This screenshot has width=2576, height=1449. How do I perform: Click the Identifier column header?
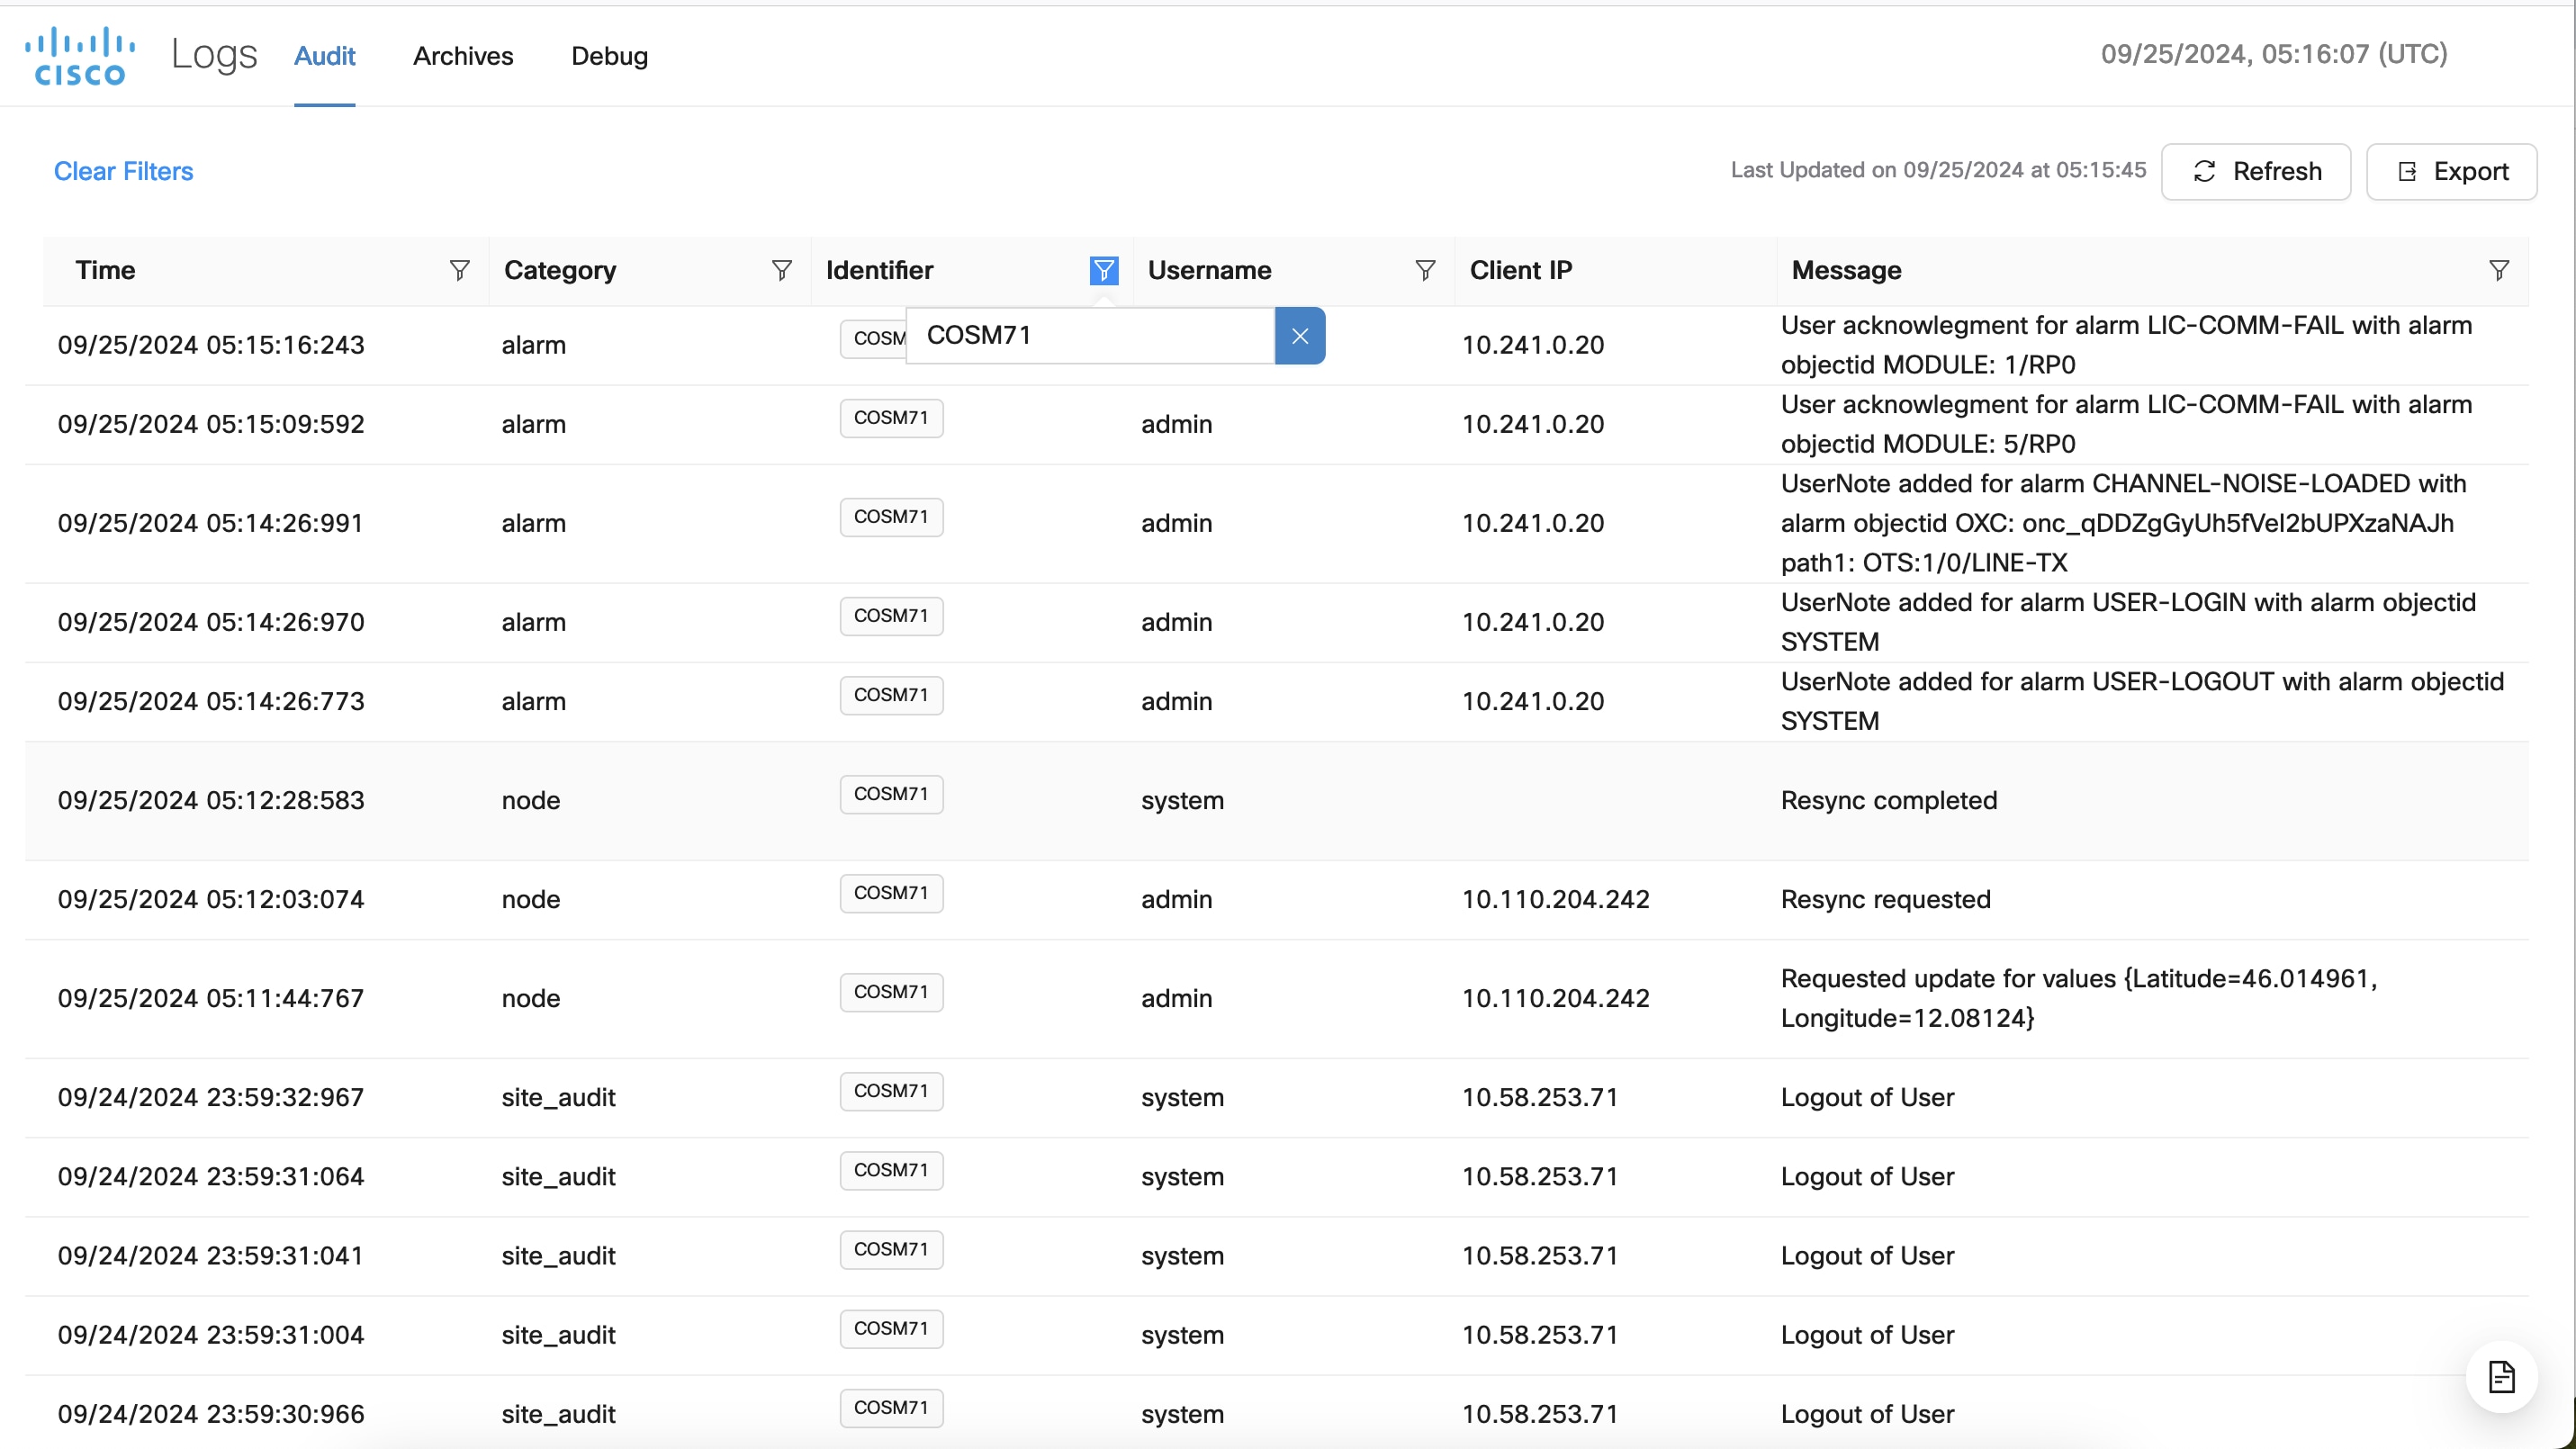(879, 270)
